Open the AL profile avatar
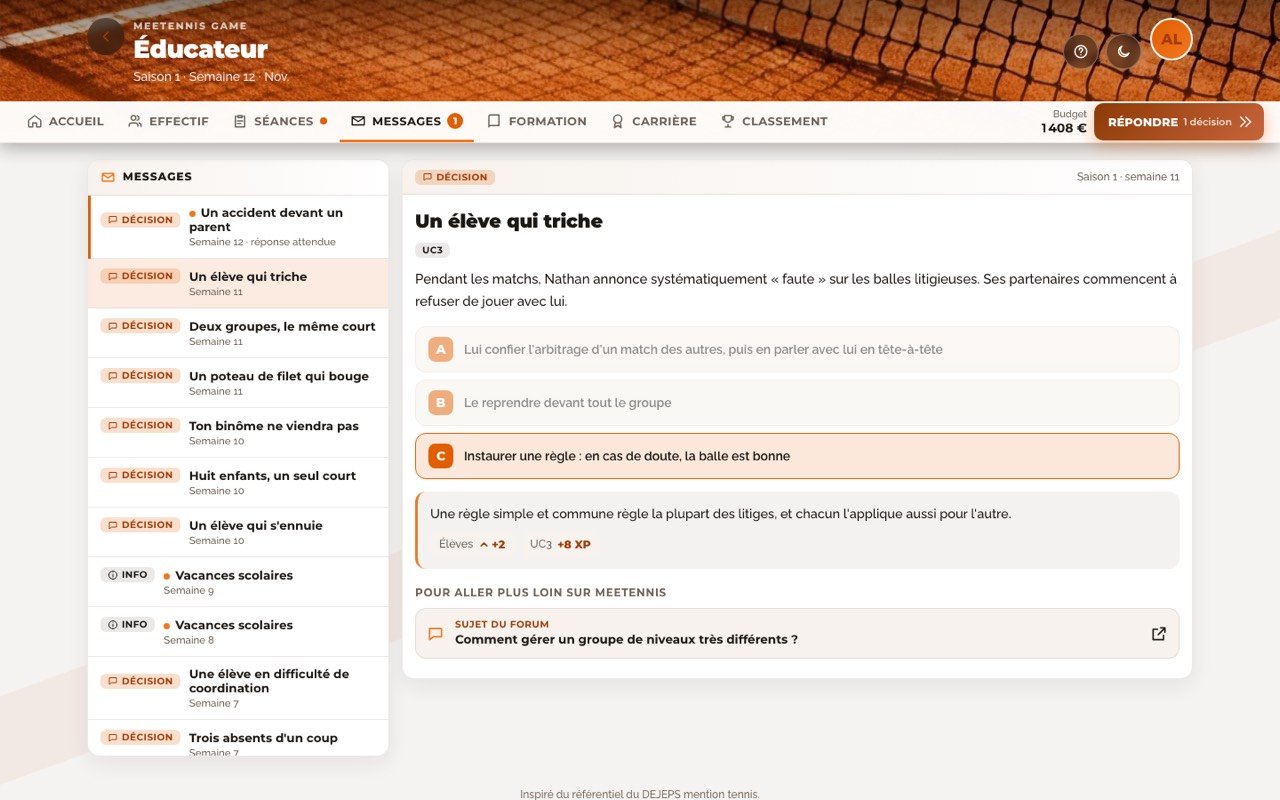The image size is (1280, 800). (x=1171, y=40)
